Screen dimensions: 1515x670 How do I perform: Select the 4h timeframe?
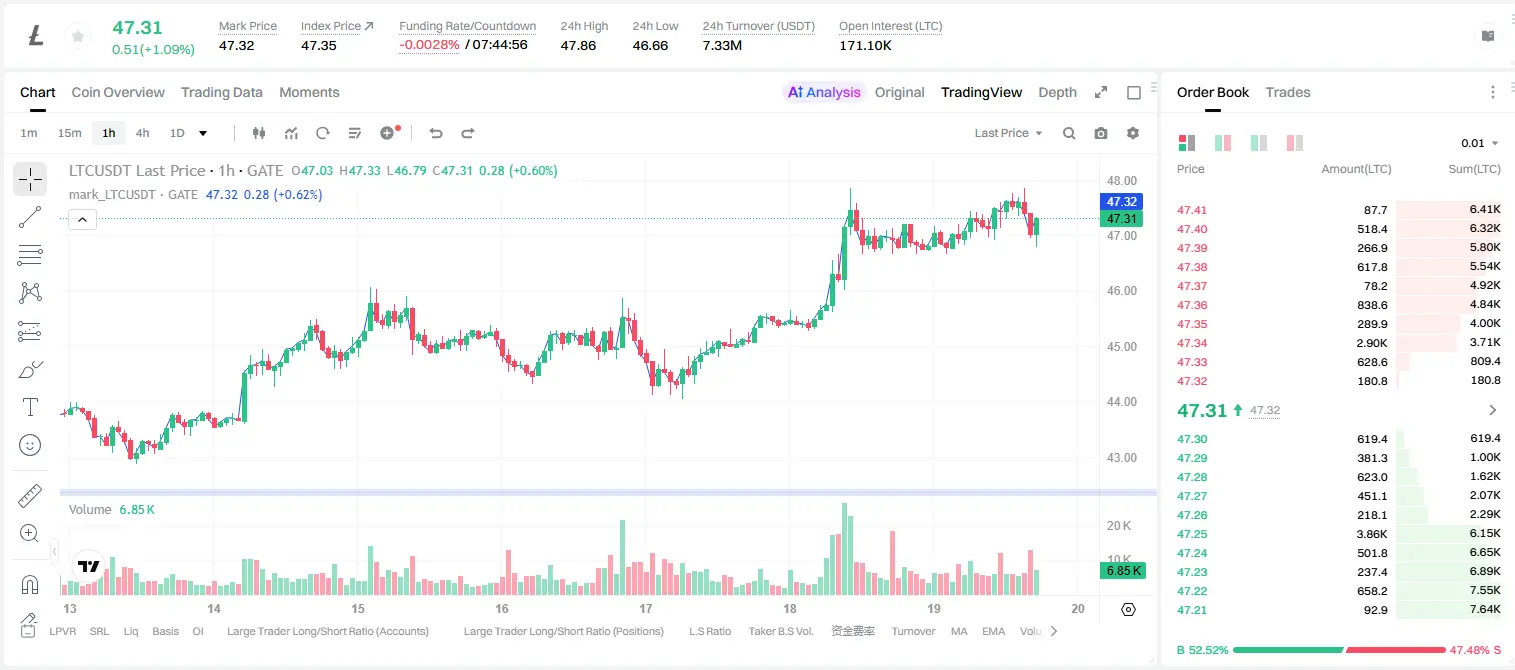pos(142,133)
